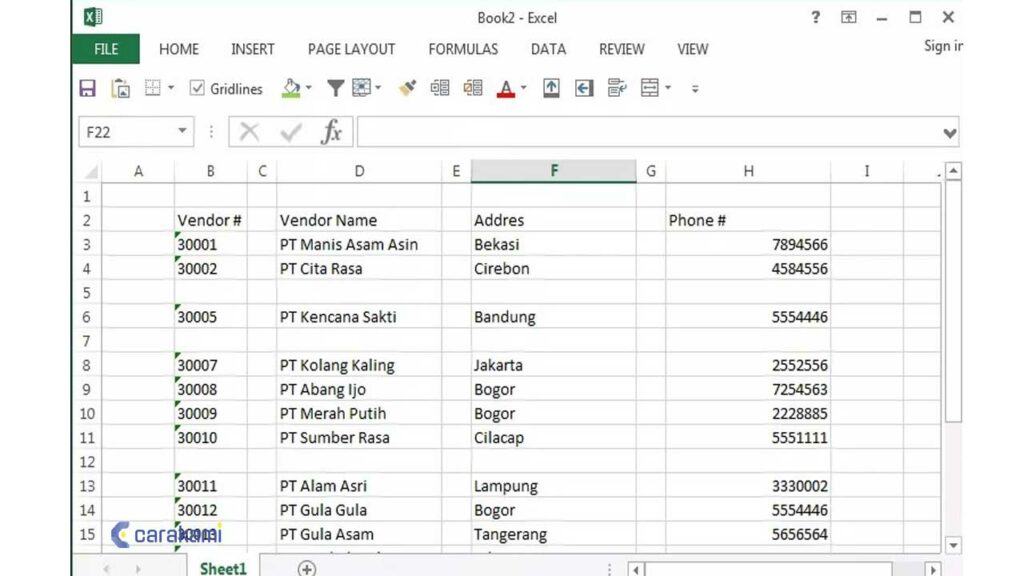Click the back arrow icon in the toolbar

tap(583, 88)
